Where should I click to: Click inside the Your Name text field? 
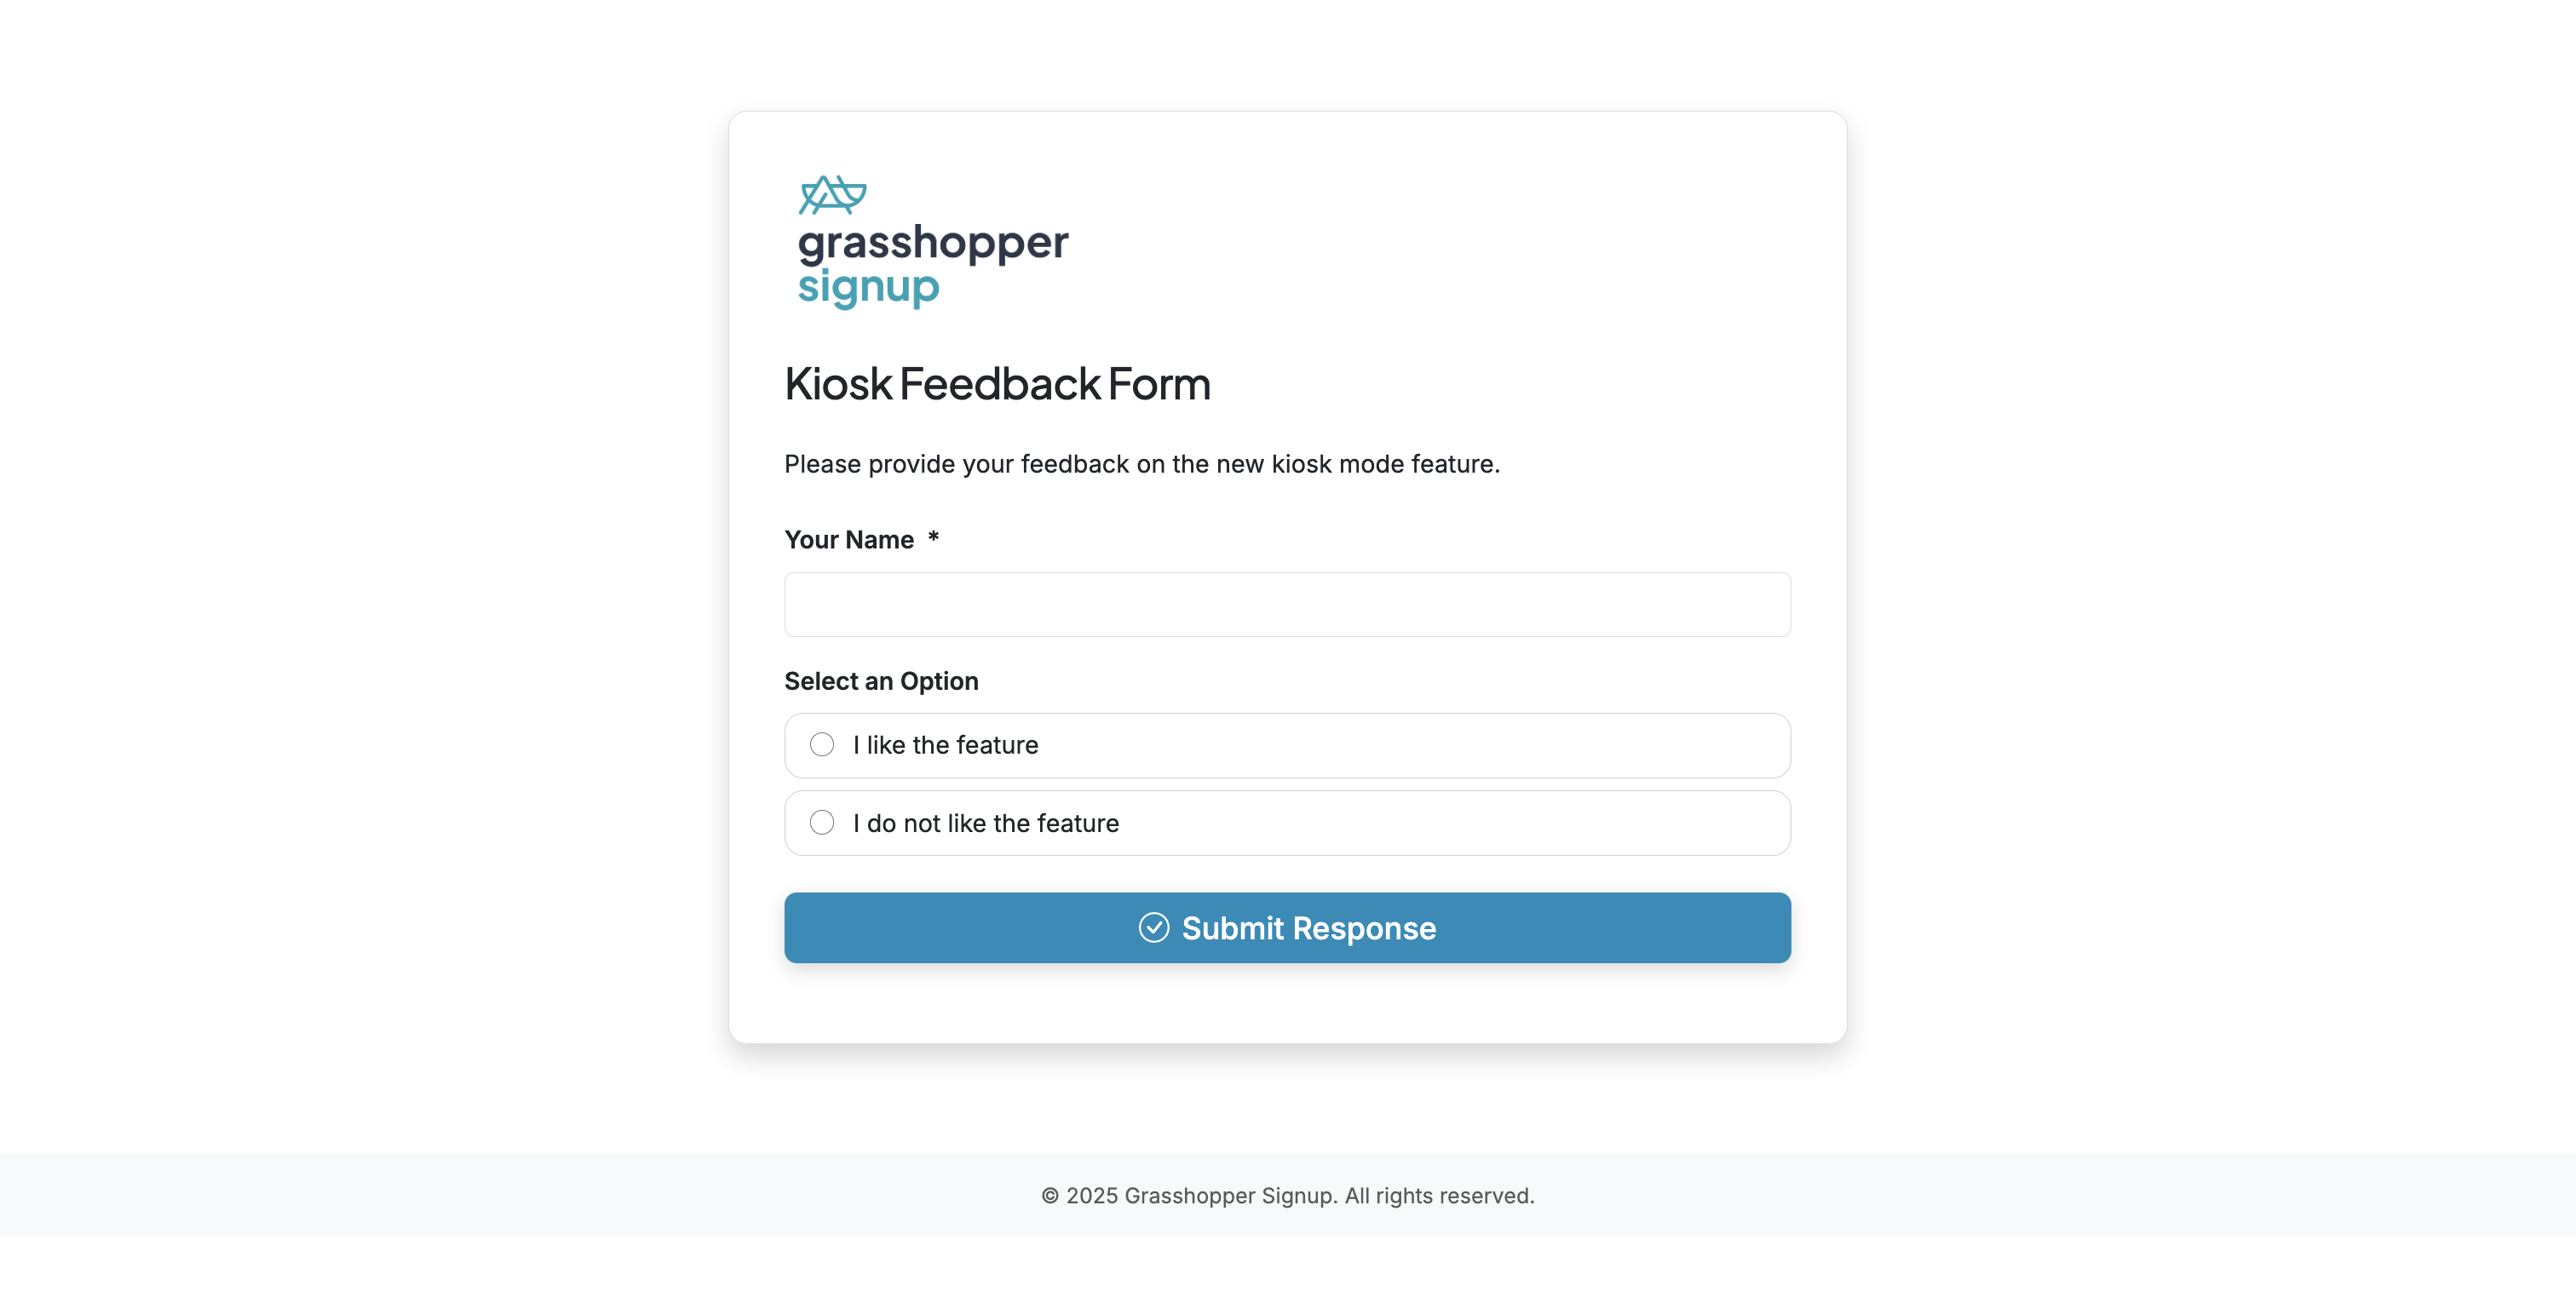point(1286,604)
